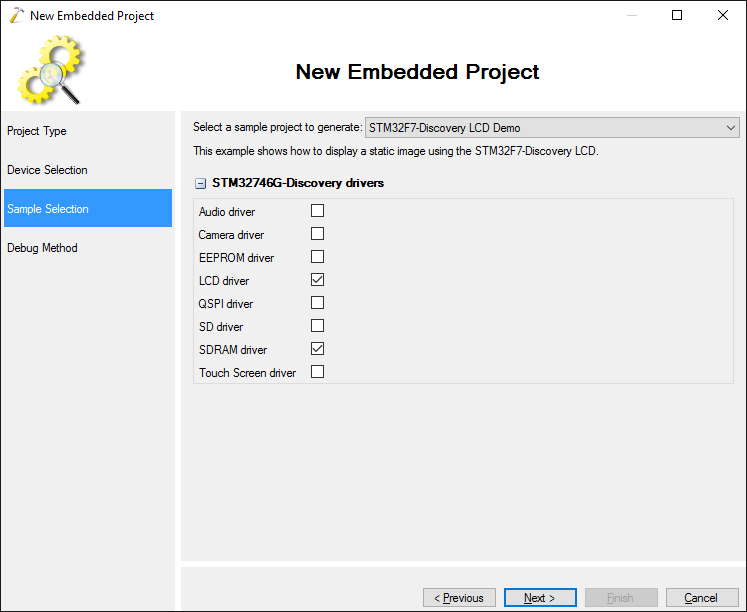Click the 'QSPI driver' label
The height and width of the screenshot is (612, 747).
coord(226,304)
